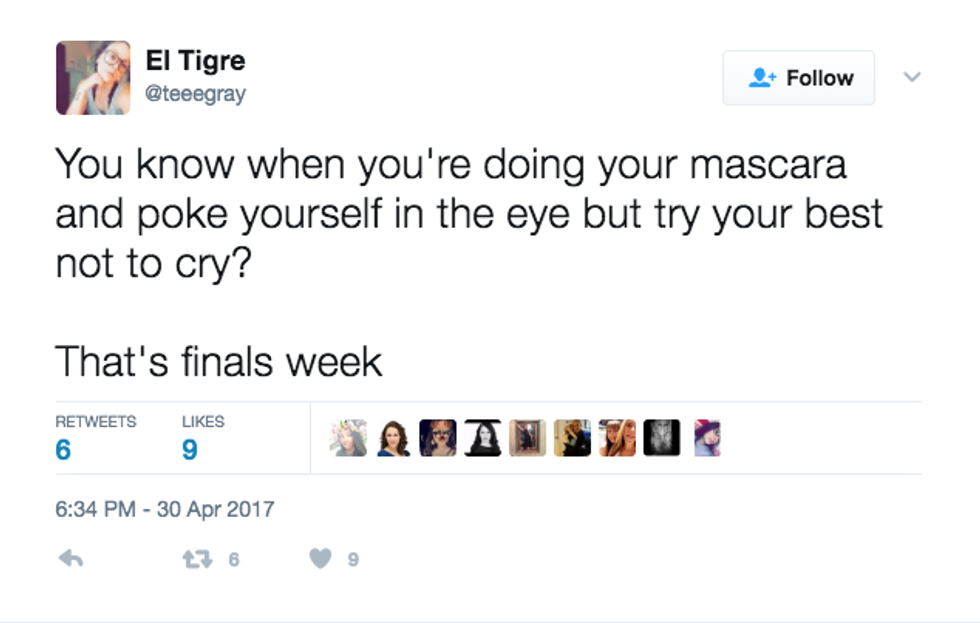Open the tweet options chevron menu
This screenshot has width=980, height=623.
pyautogui.click(x=911, y=77)
